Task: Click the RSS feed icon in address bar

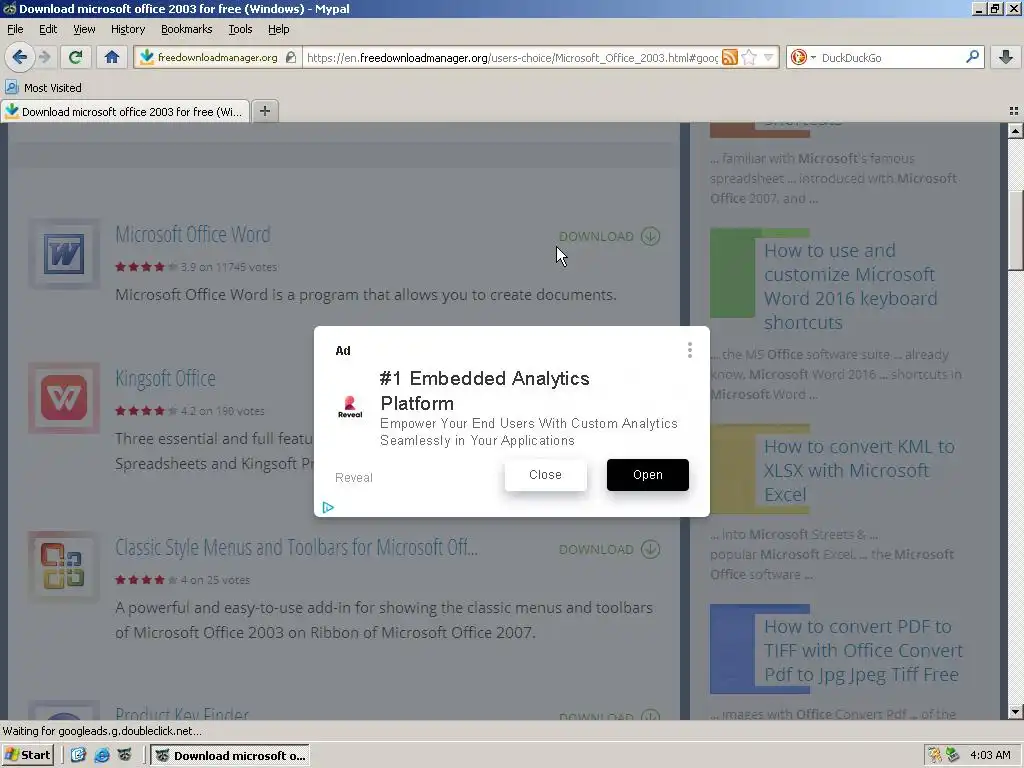Action: pyautogui.click(x=729, y=57)
